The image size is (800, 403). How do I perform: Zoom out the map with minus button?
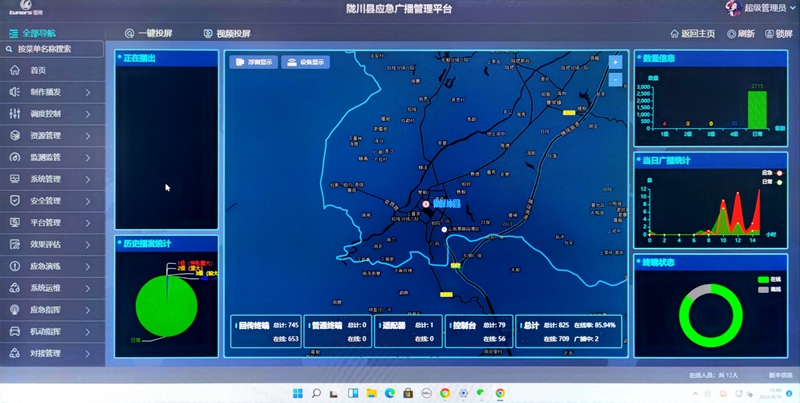pos(615,79)
